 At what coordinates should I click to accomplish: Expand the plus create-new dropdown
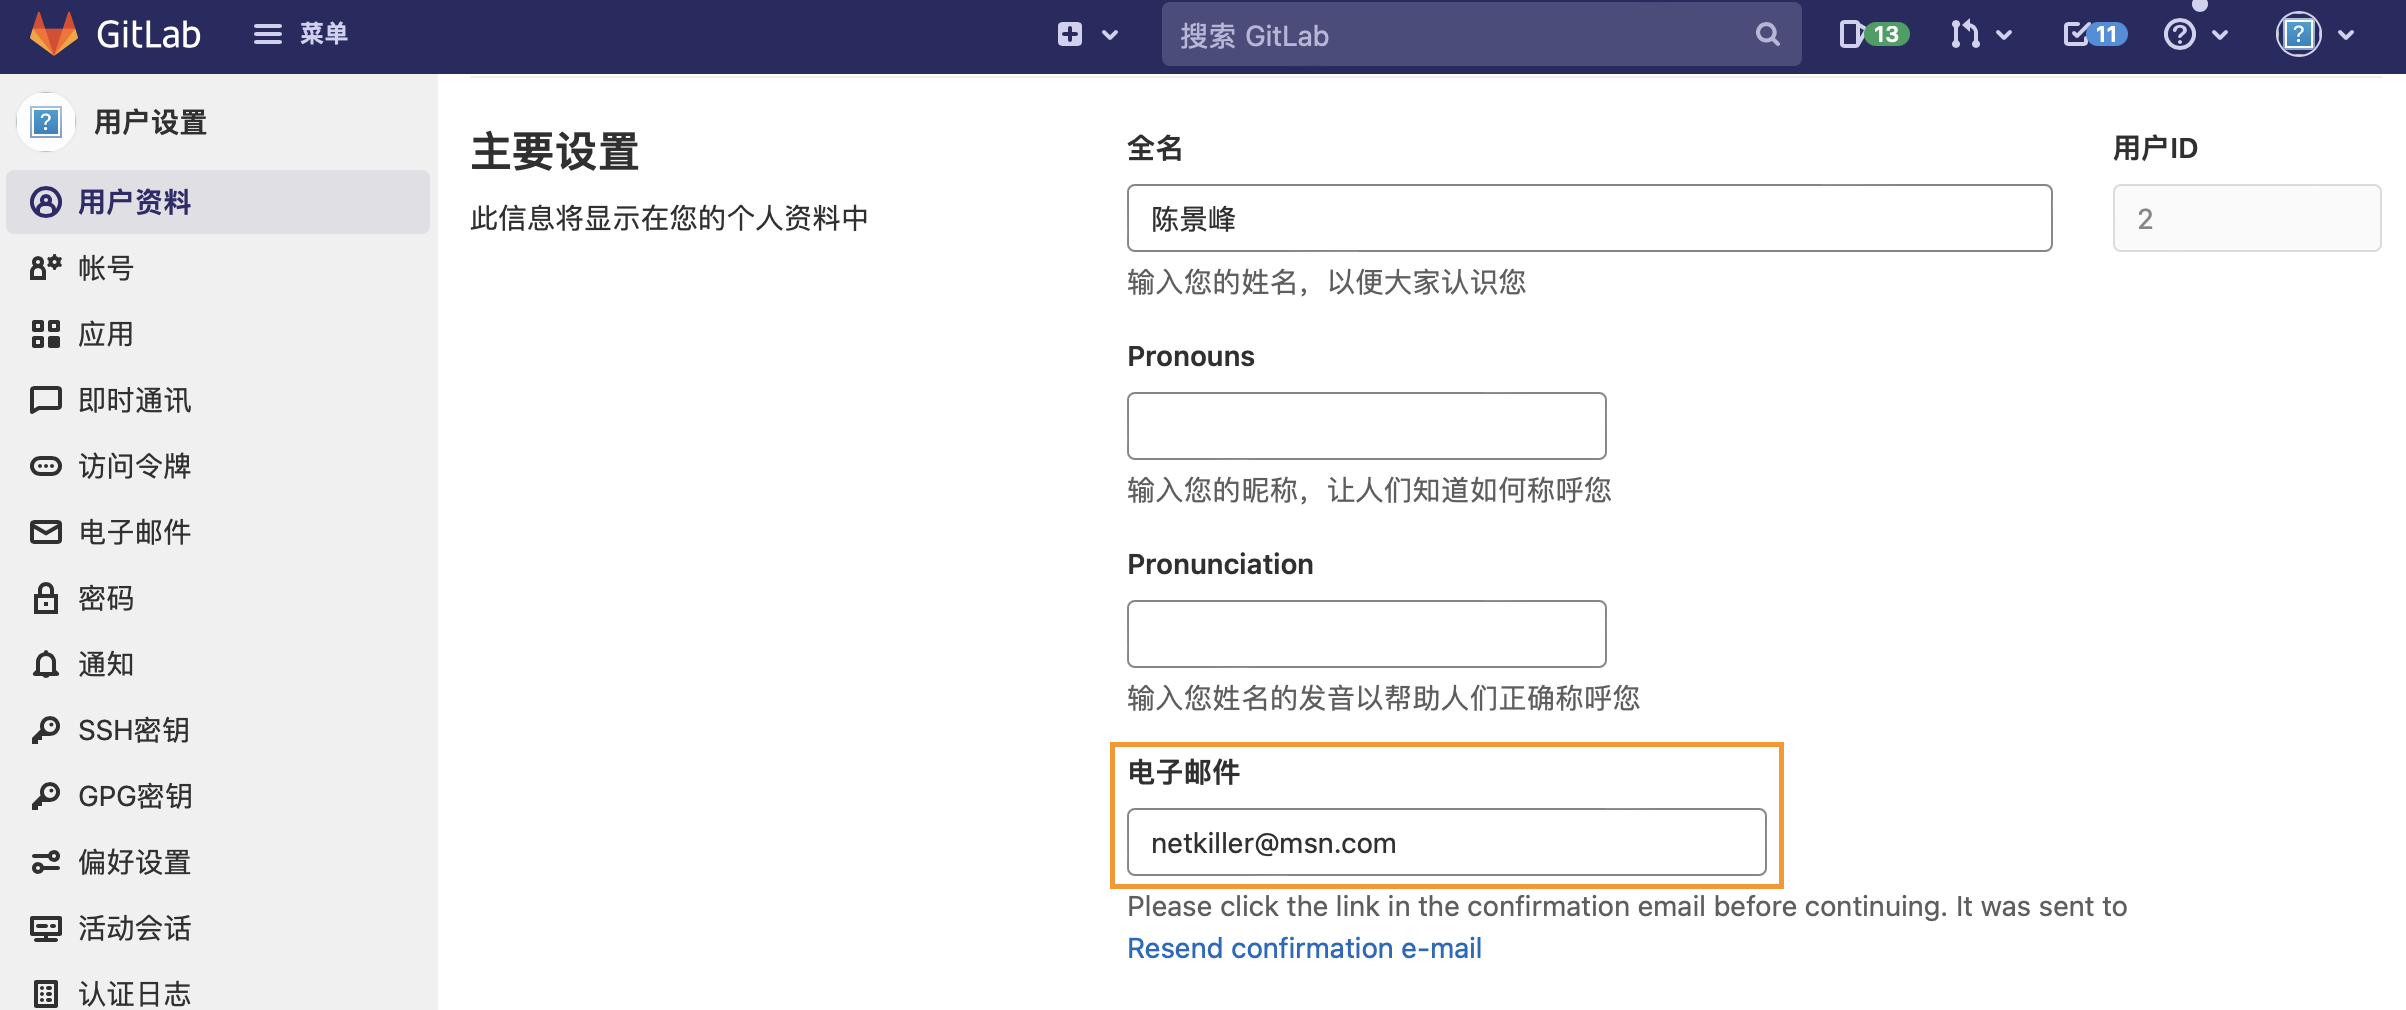click(x=1088, y=34)
